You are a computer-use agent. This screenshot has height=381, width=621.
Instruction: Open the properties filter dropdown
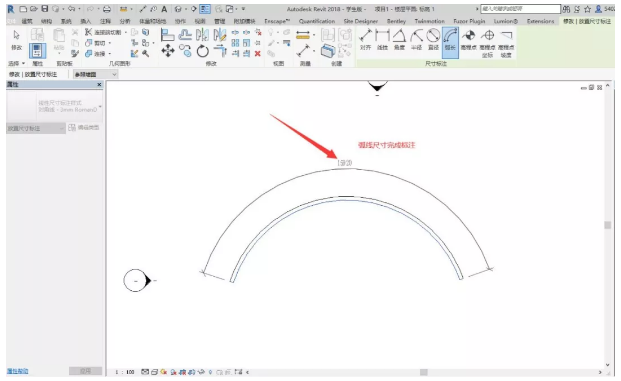[36, 128]
